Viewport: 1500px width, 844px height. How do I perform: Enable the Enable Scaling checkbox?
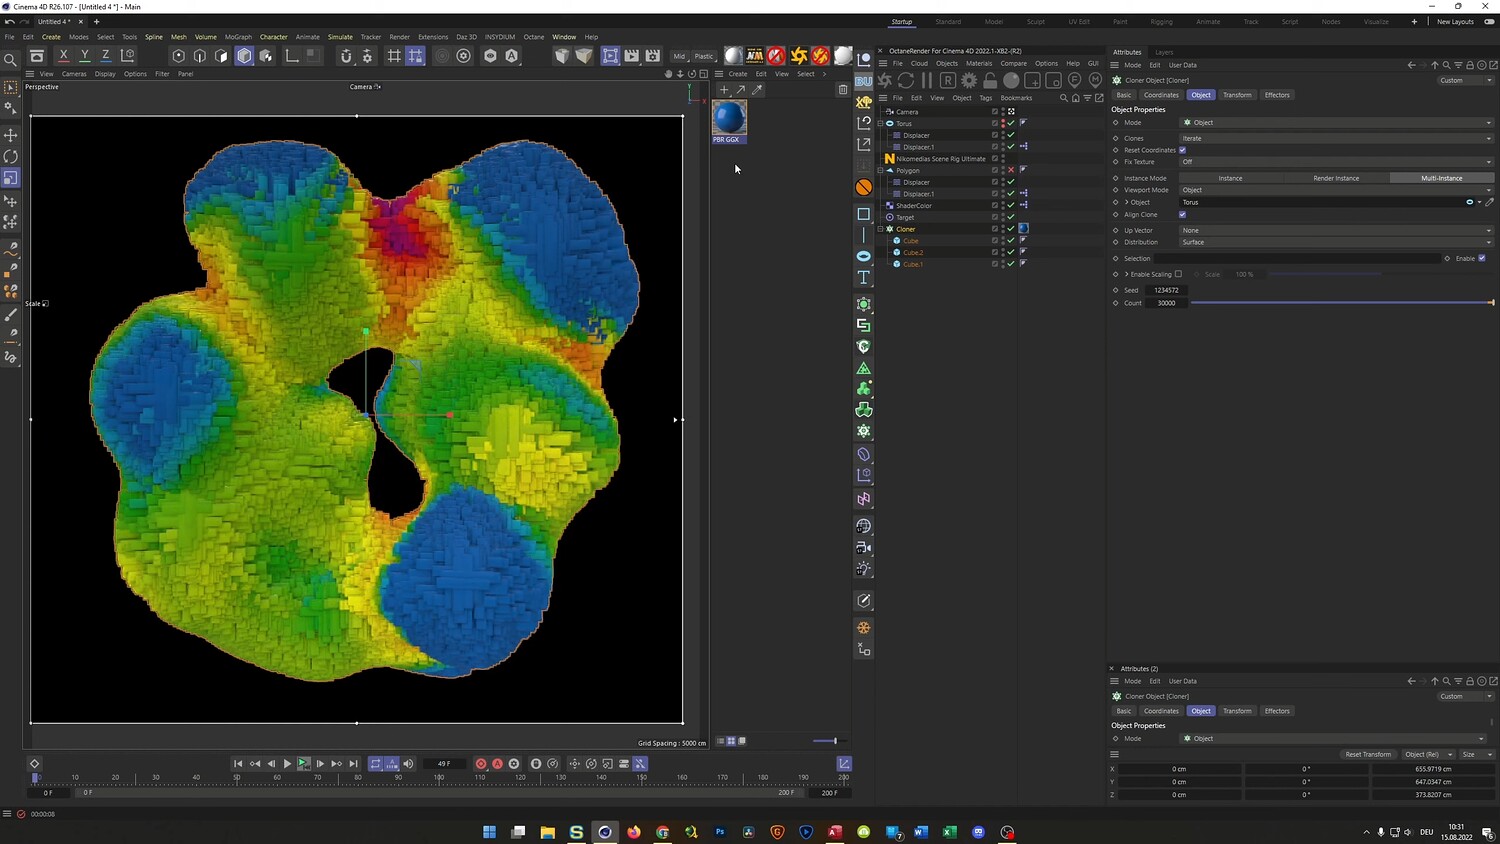click(1178, 274)
